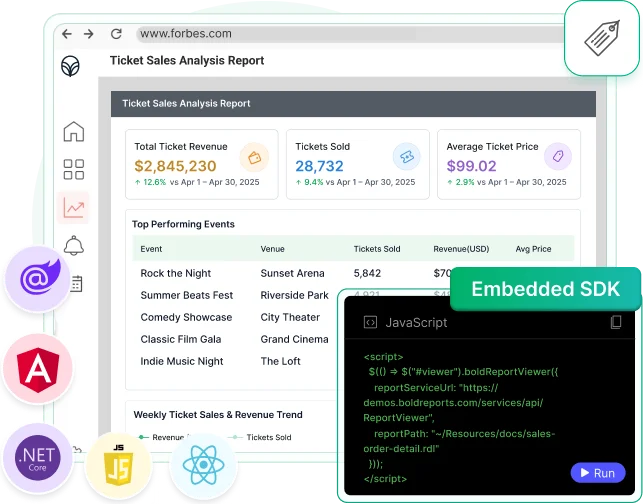Click the React atom icon
The height and width of the screenshot is (504, 643).
(x=203, y=465)
